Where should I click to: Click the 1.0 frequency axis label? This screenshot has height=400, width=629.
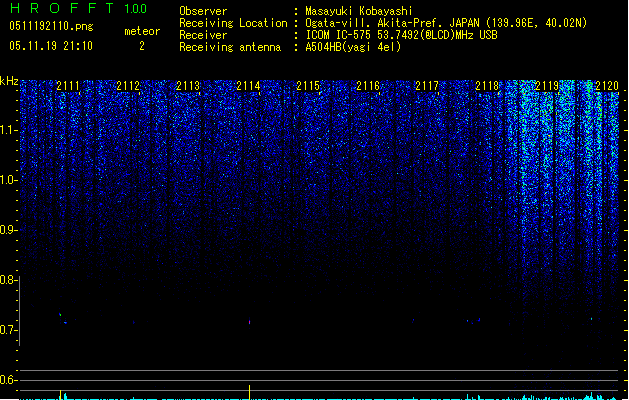point(8,180)
